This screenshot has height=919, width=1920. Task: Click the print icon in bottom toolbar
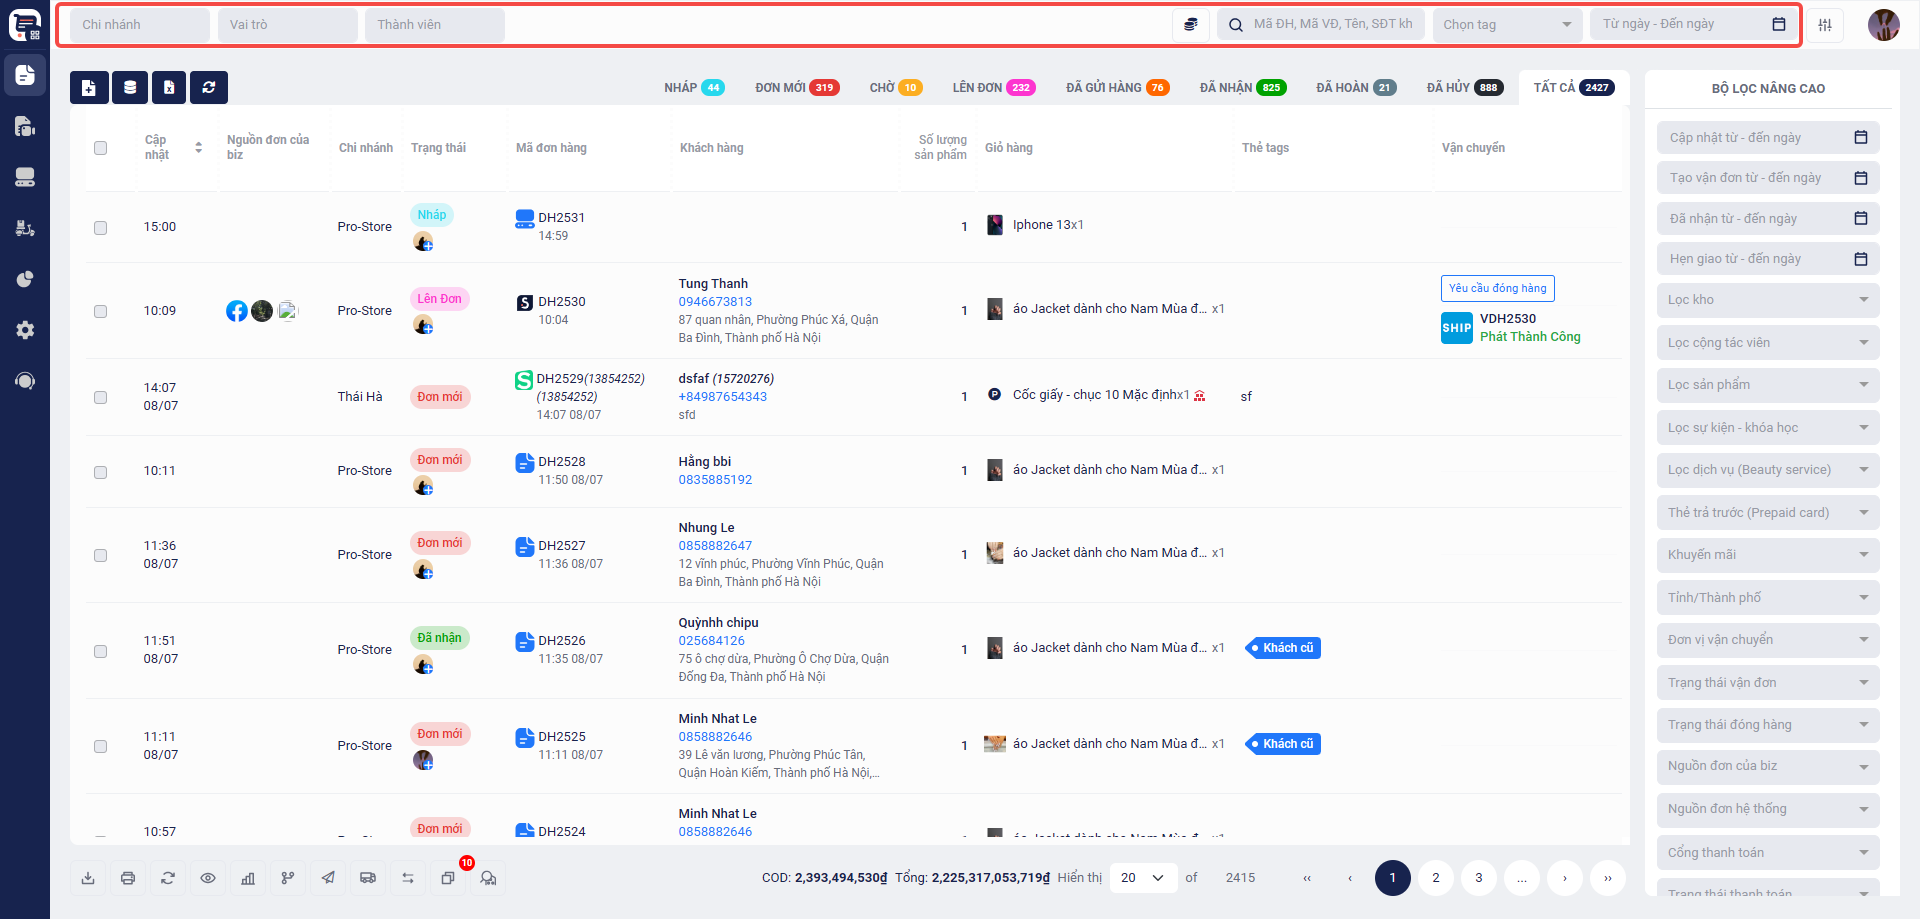click(x=128, y=878)
